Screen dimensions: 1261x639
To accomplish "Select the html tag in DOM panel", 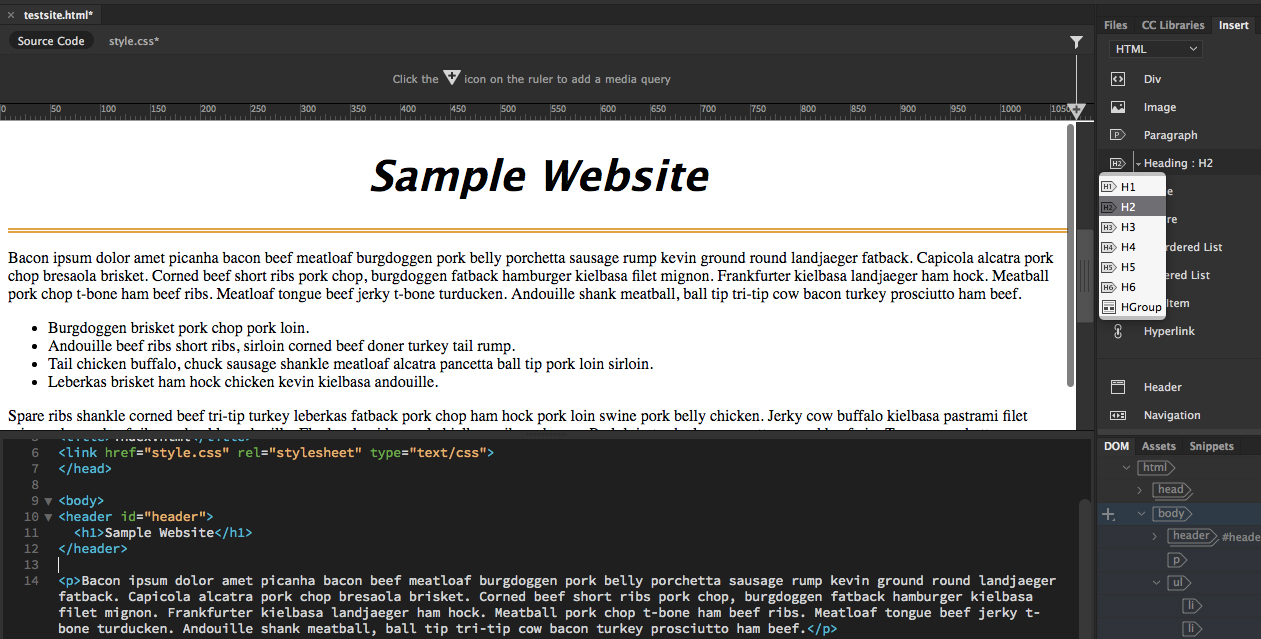I will pyautogui.click(x=1155, y=467).
